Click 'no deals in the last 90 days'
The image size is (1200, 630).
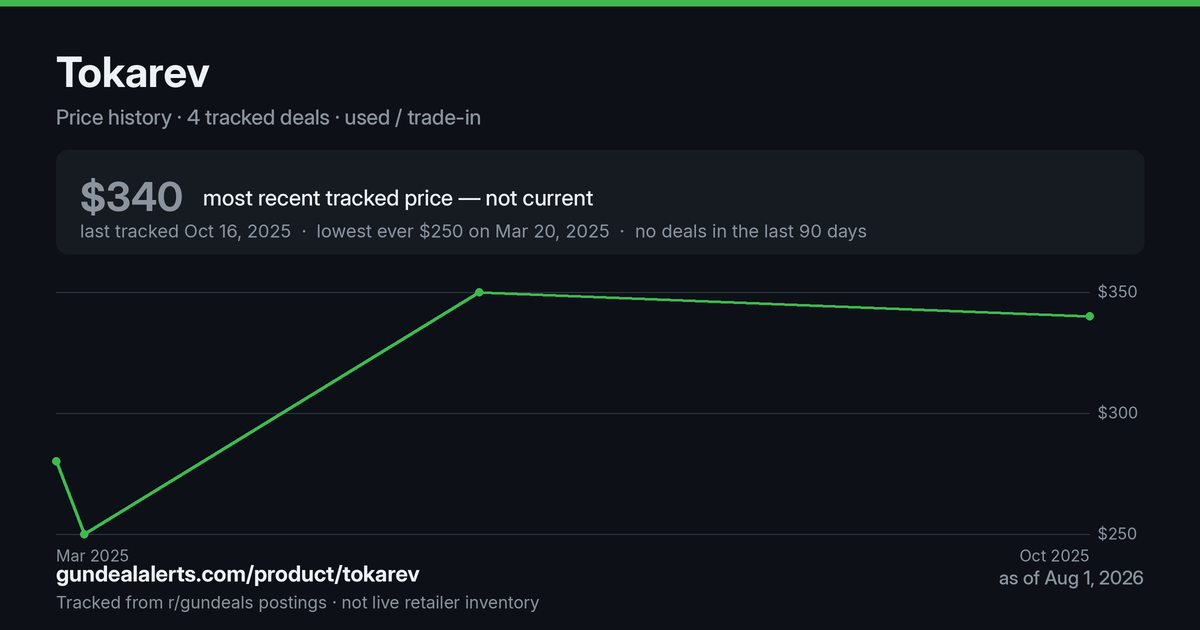coord(751,231)
